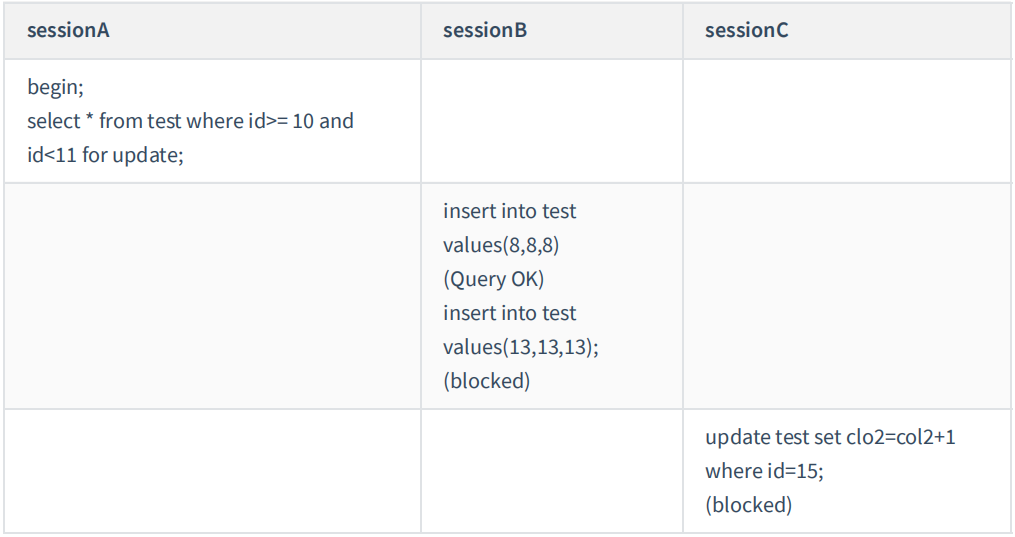Click the "begin;" statement text
Image resolution: width=1015 pixels, height=537 pixels.
tap(55, 87)
